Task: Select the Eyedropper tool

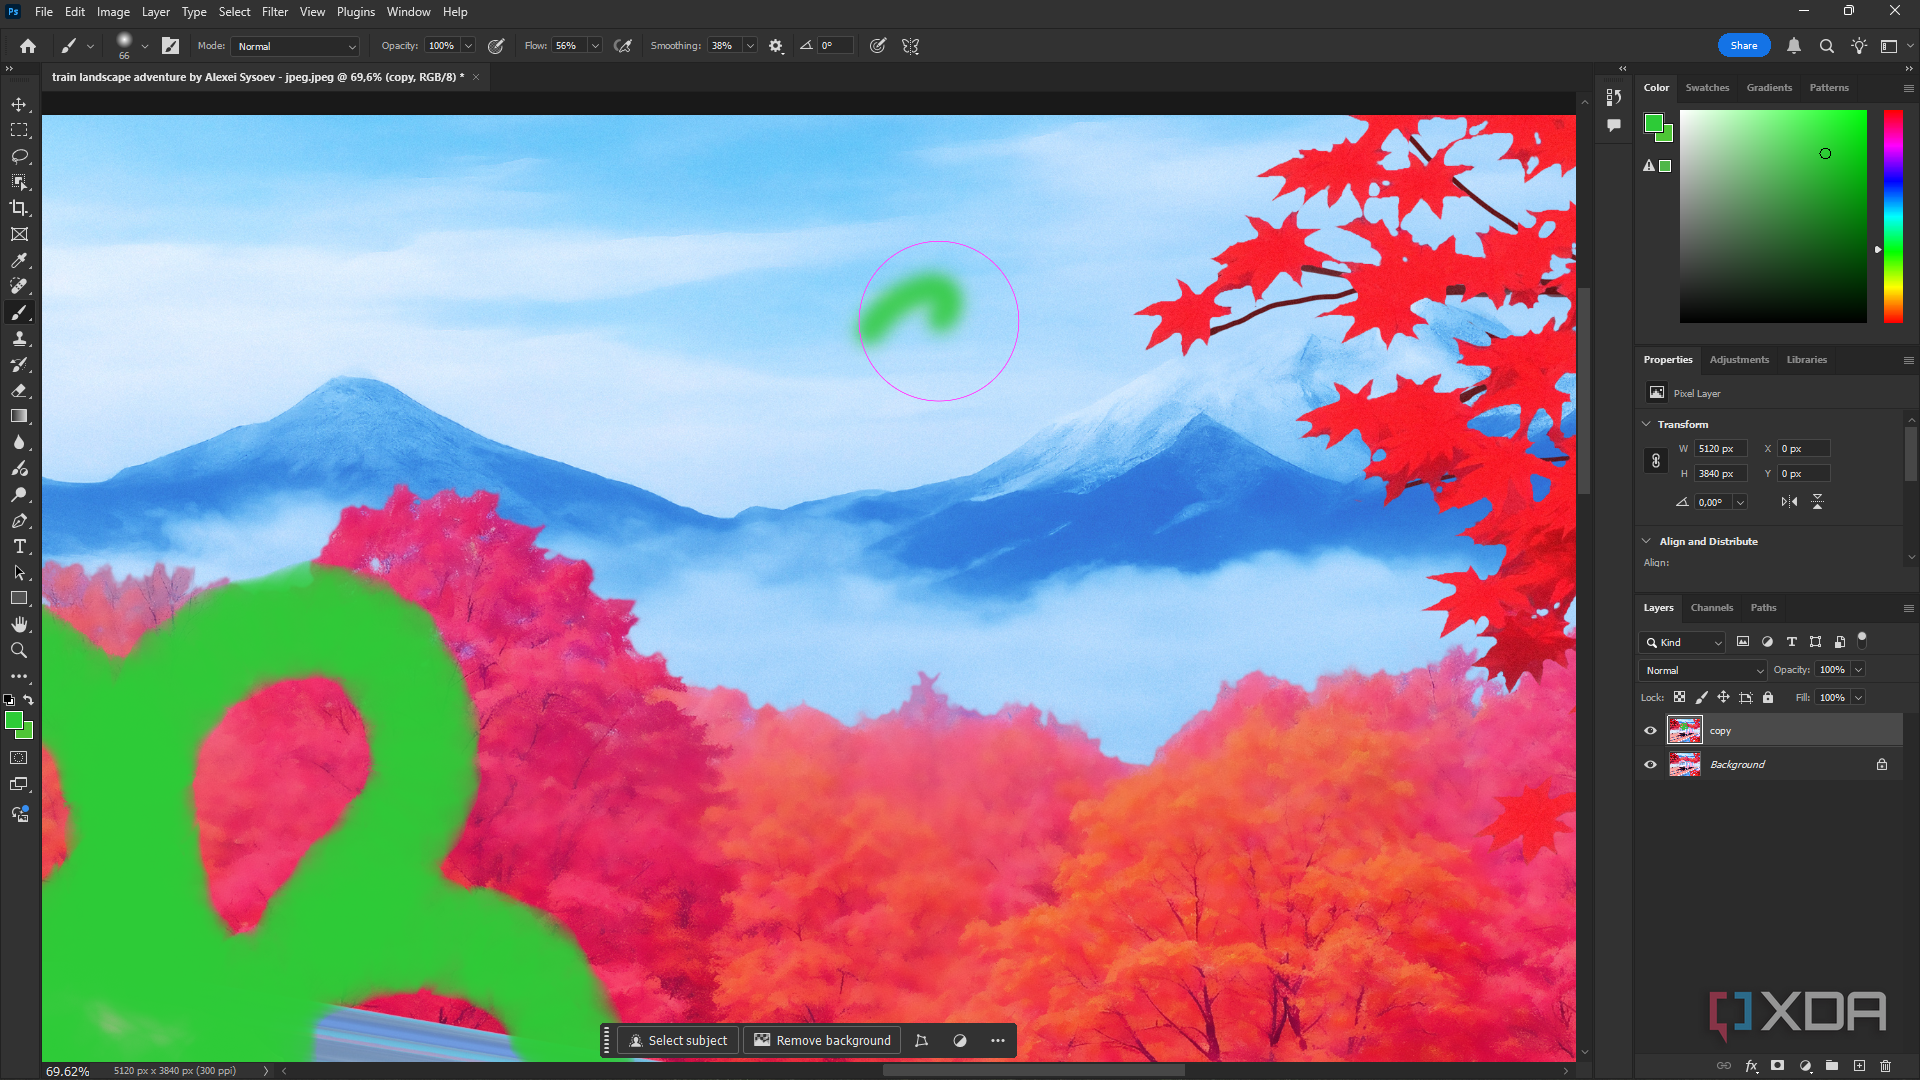Action: pos(19,260)
